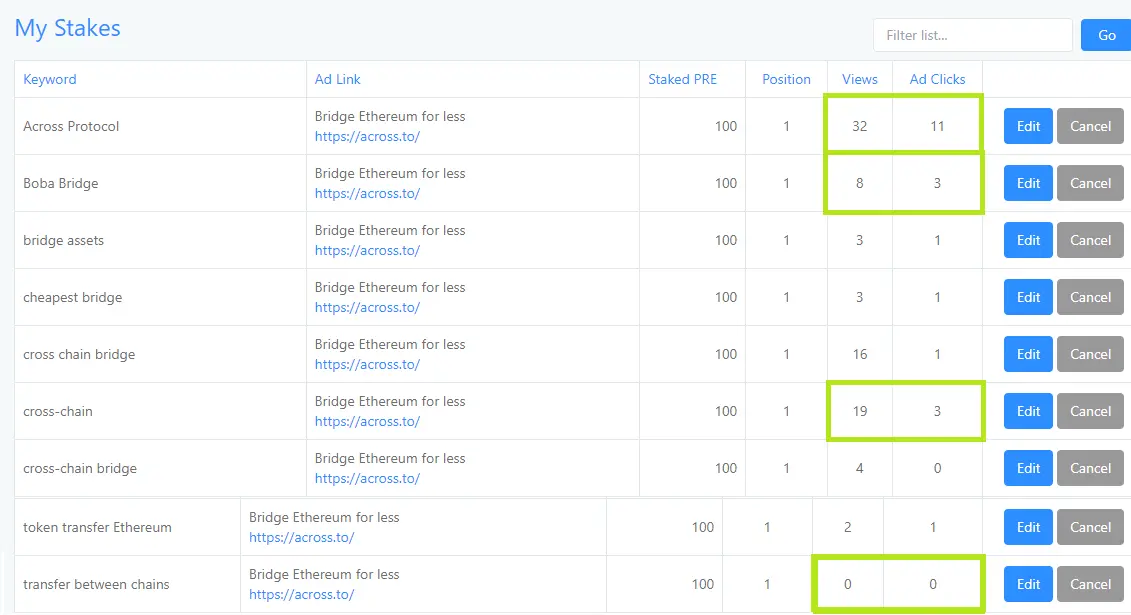Edit the cross-chain bridge stake
The image size is (1131, 615).
[1028, 468]
